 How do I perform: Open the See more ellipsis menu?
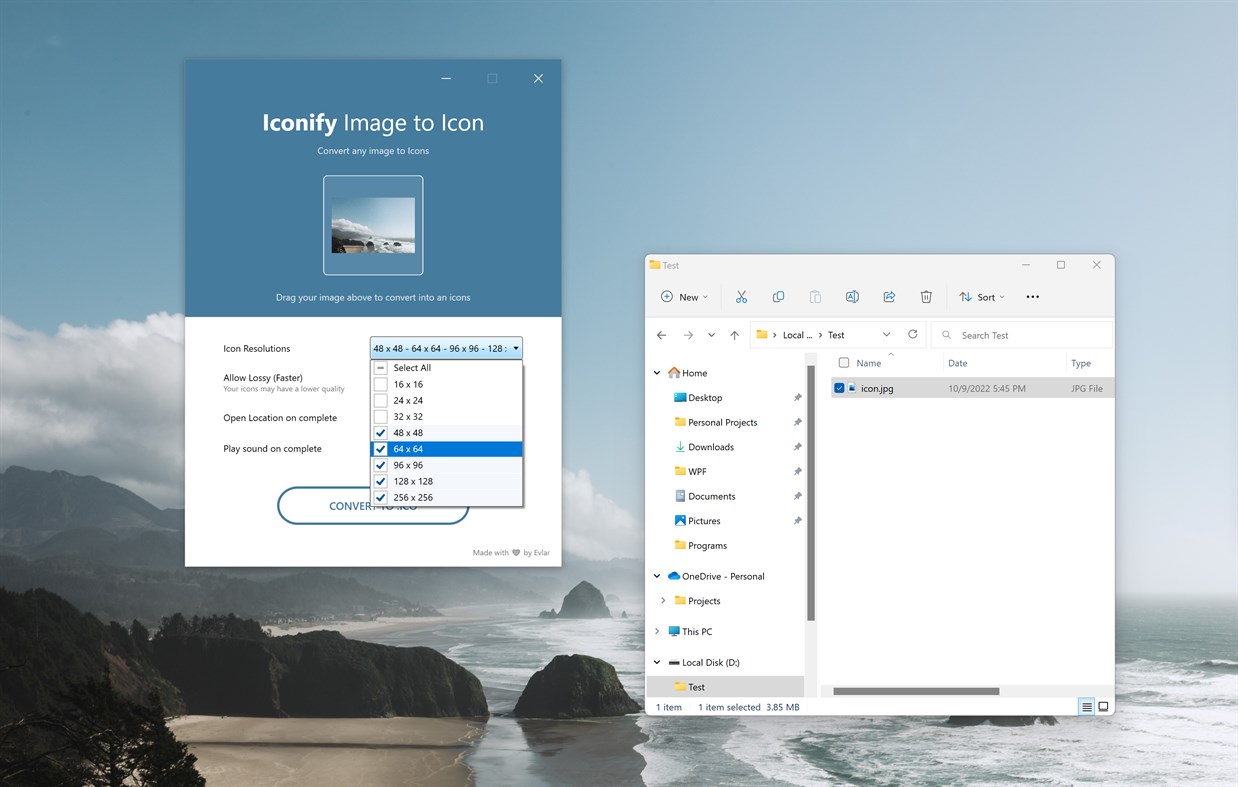1033,296
